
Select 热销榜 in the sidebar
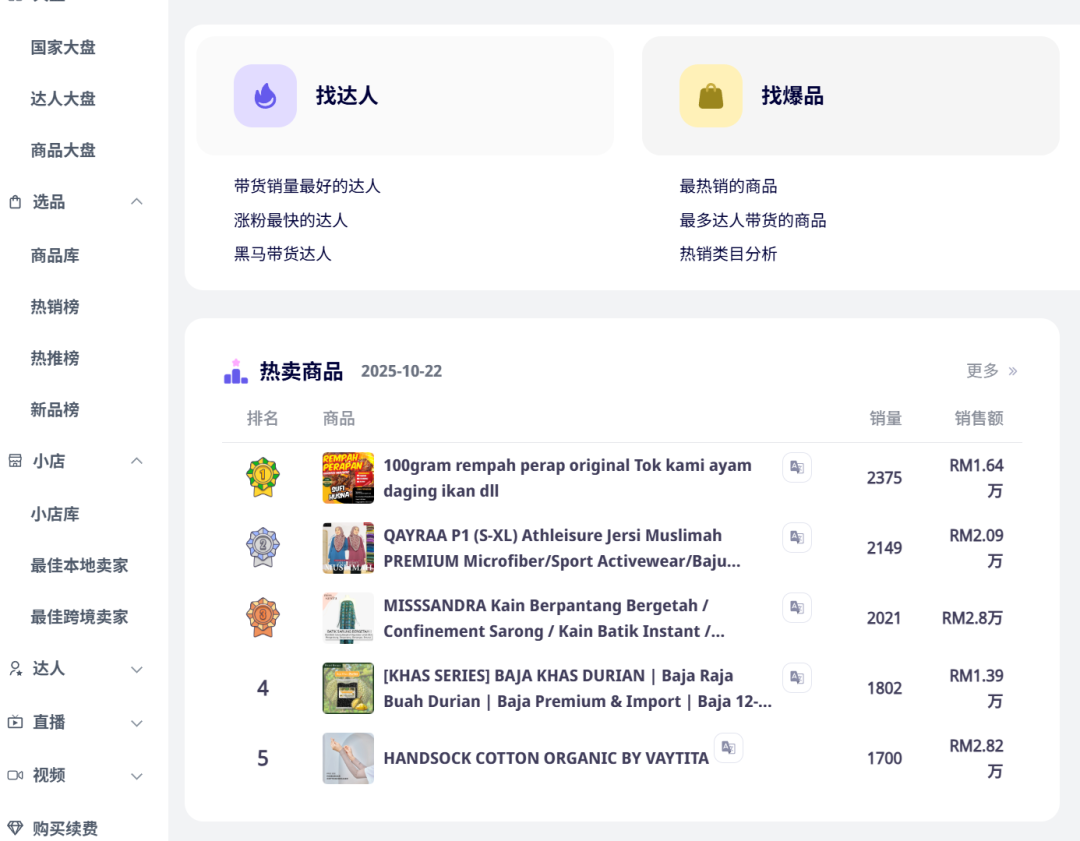pos(55,306)
